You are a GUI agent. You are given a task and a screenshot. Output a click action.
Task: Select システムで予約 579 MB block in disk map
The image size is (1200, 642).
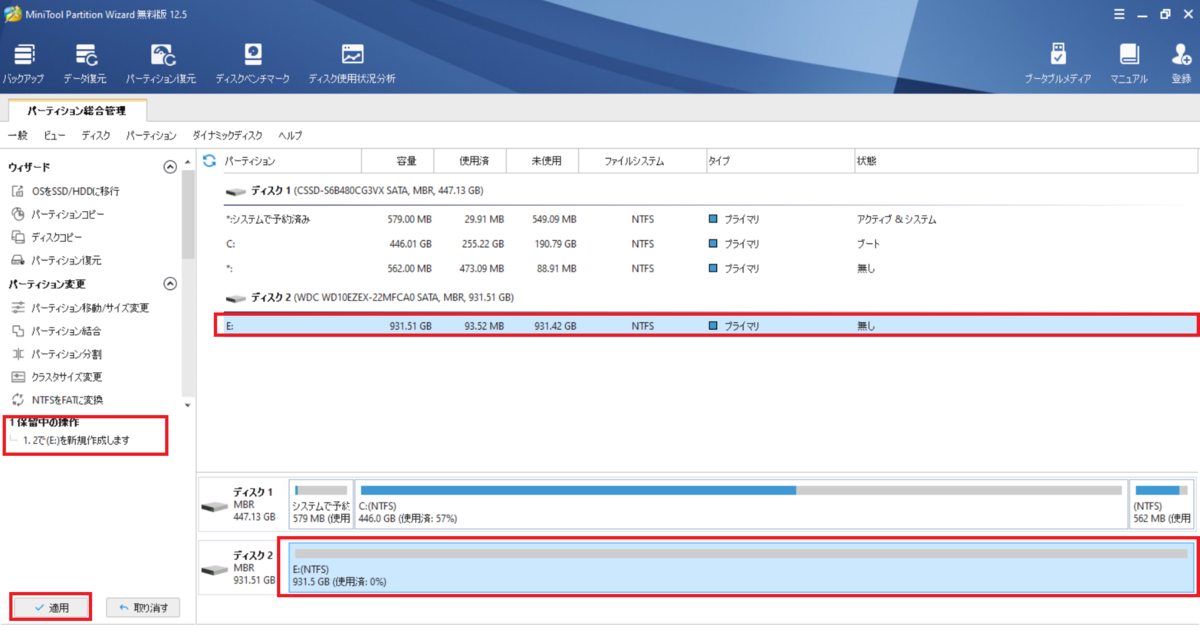321,506
